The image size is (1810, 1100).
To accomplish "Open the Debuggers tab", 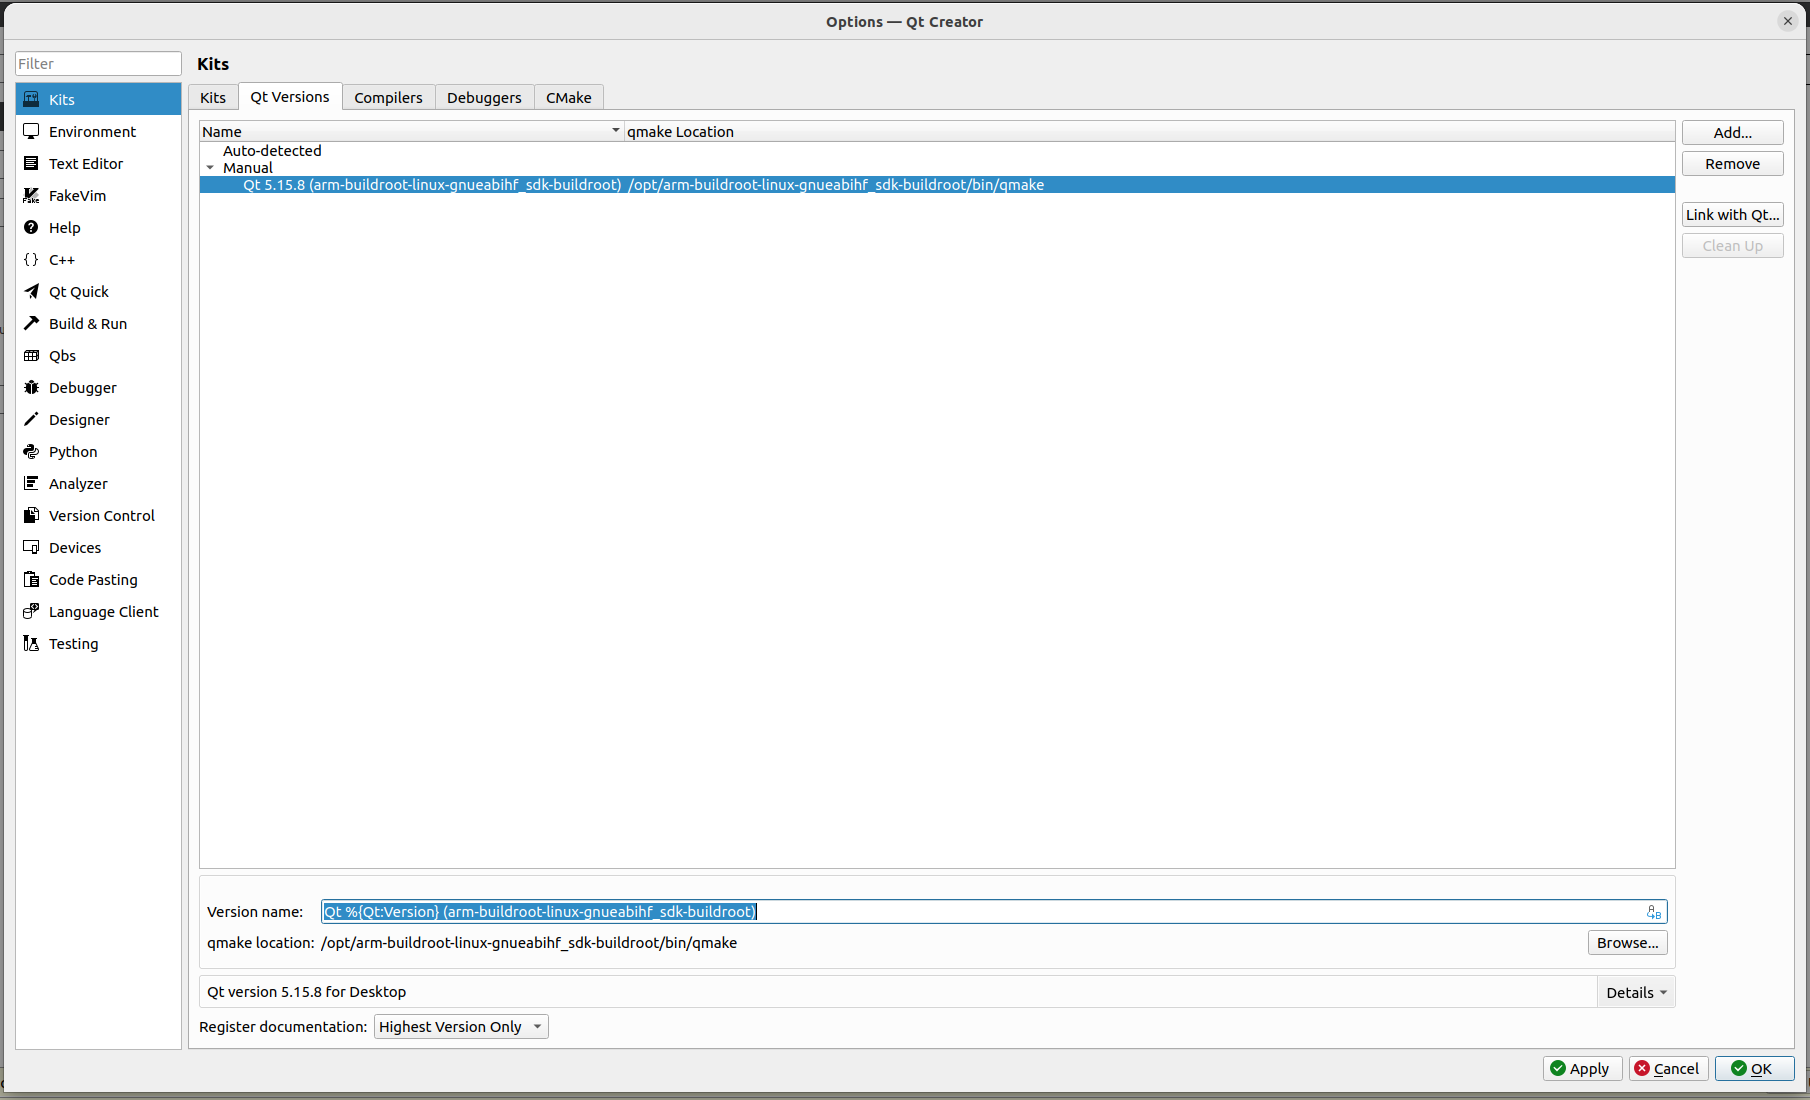I will (484, 97).
